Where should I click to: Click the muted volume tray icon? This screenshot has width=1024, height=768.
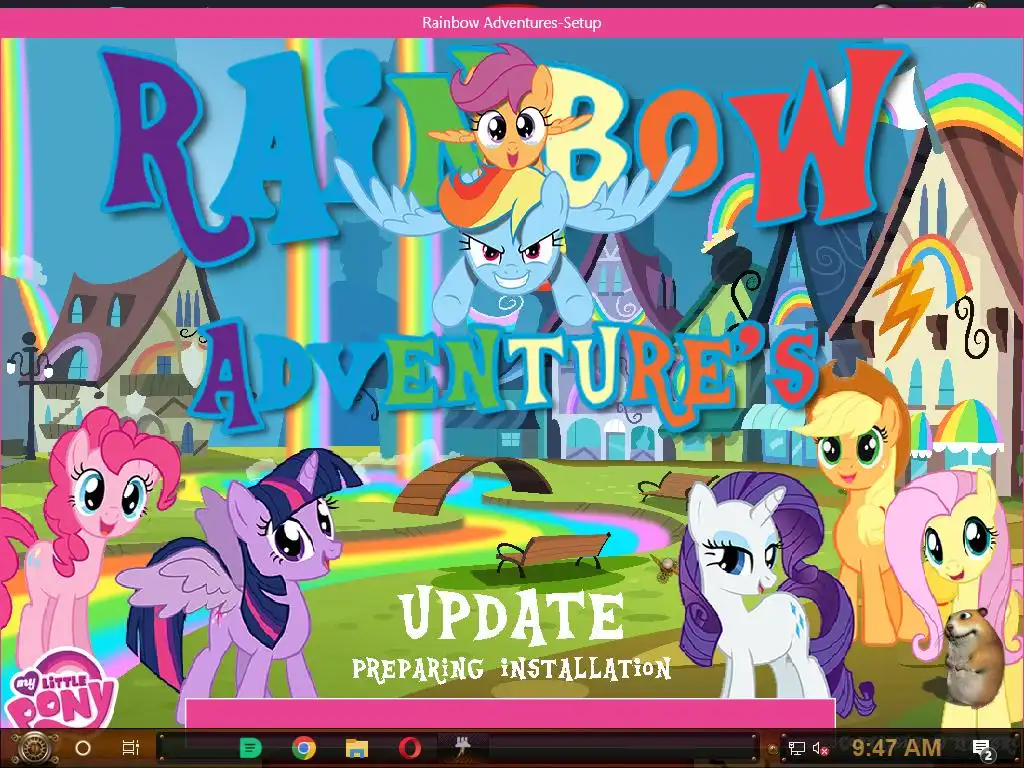[821, 748]
